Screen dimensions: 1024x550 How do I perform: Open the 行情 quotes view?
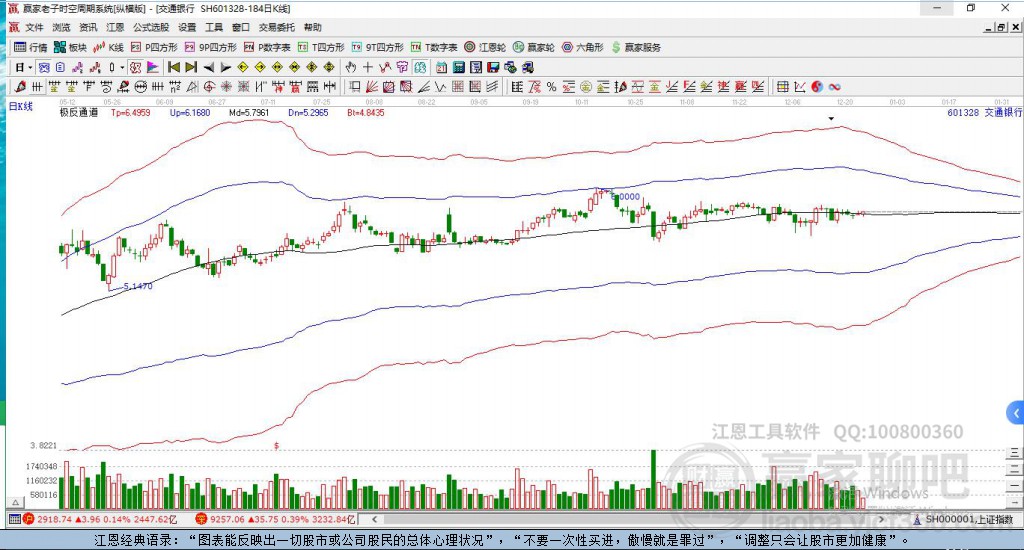pos(31,47)
